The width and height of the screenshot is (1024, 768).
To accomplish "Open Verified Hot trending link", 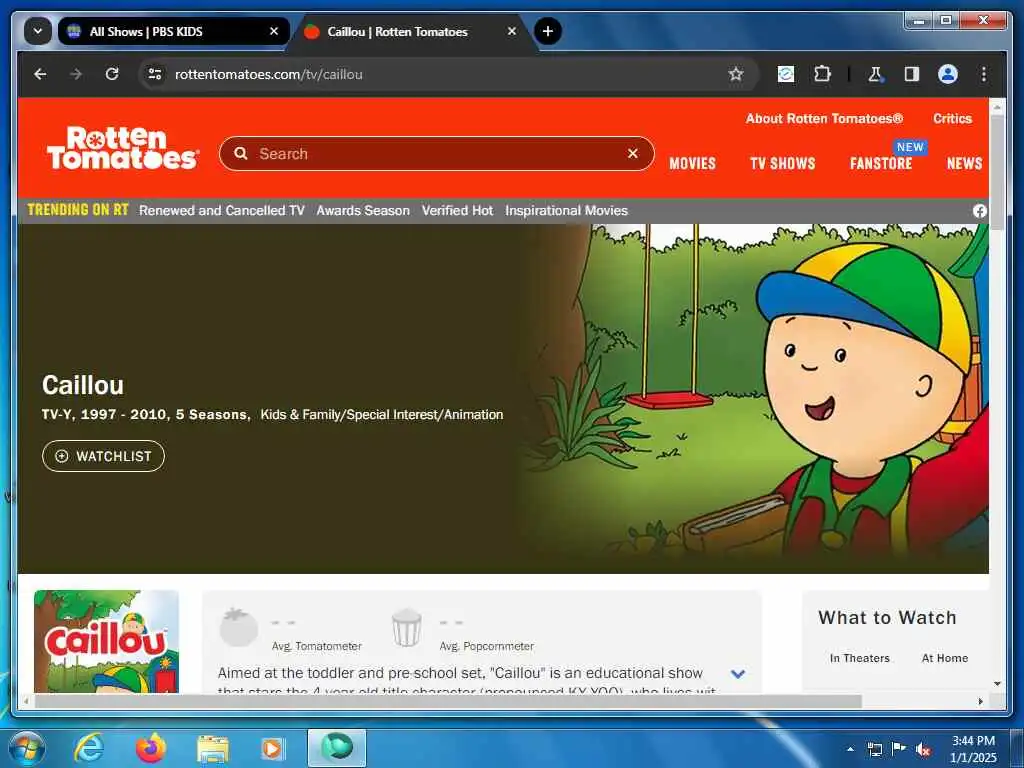I will point(457,210).
